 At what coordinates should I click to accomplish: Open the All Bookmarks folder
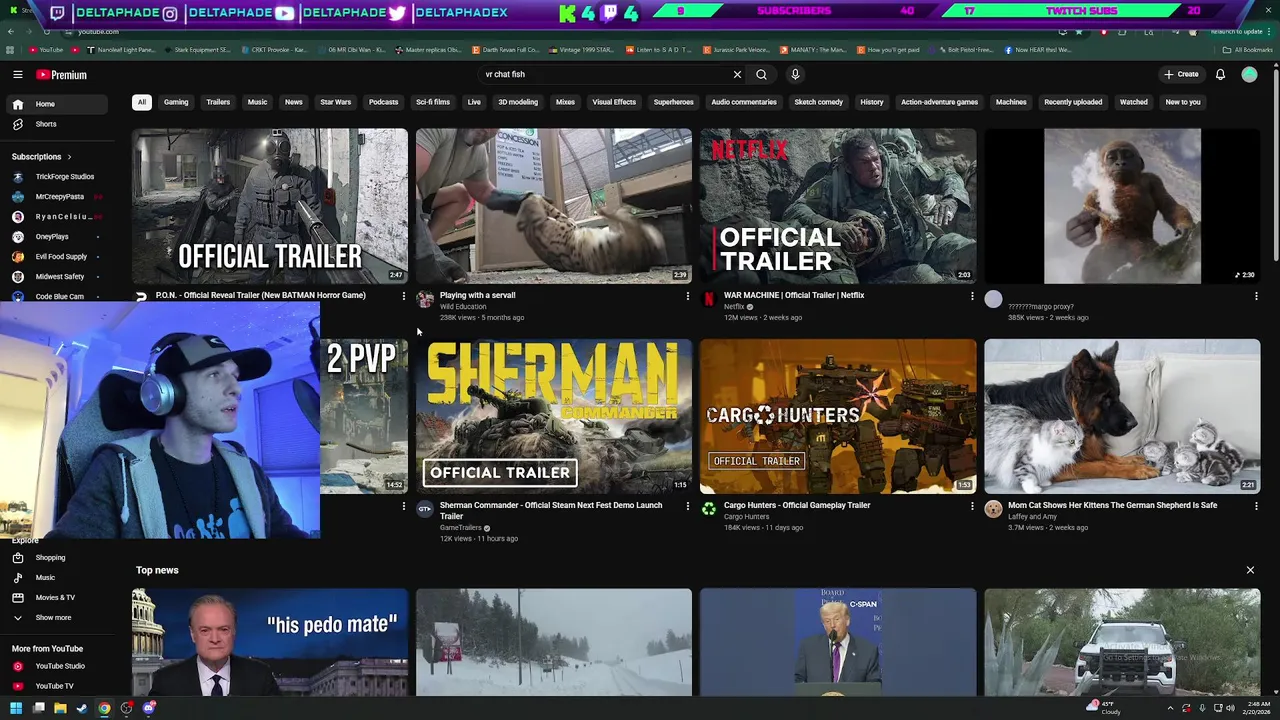point(1249,49)
